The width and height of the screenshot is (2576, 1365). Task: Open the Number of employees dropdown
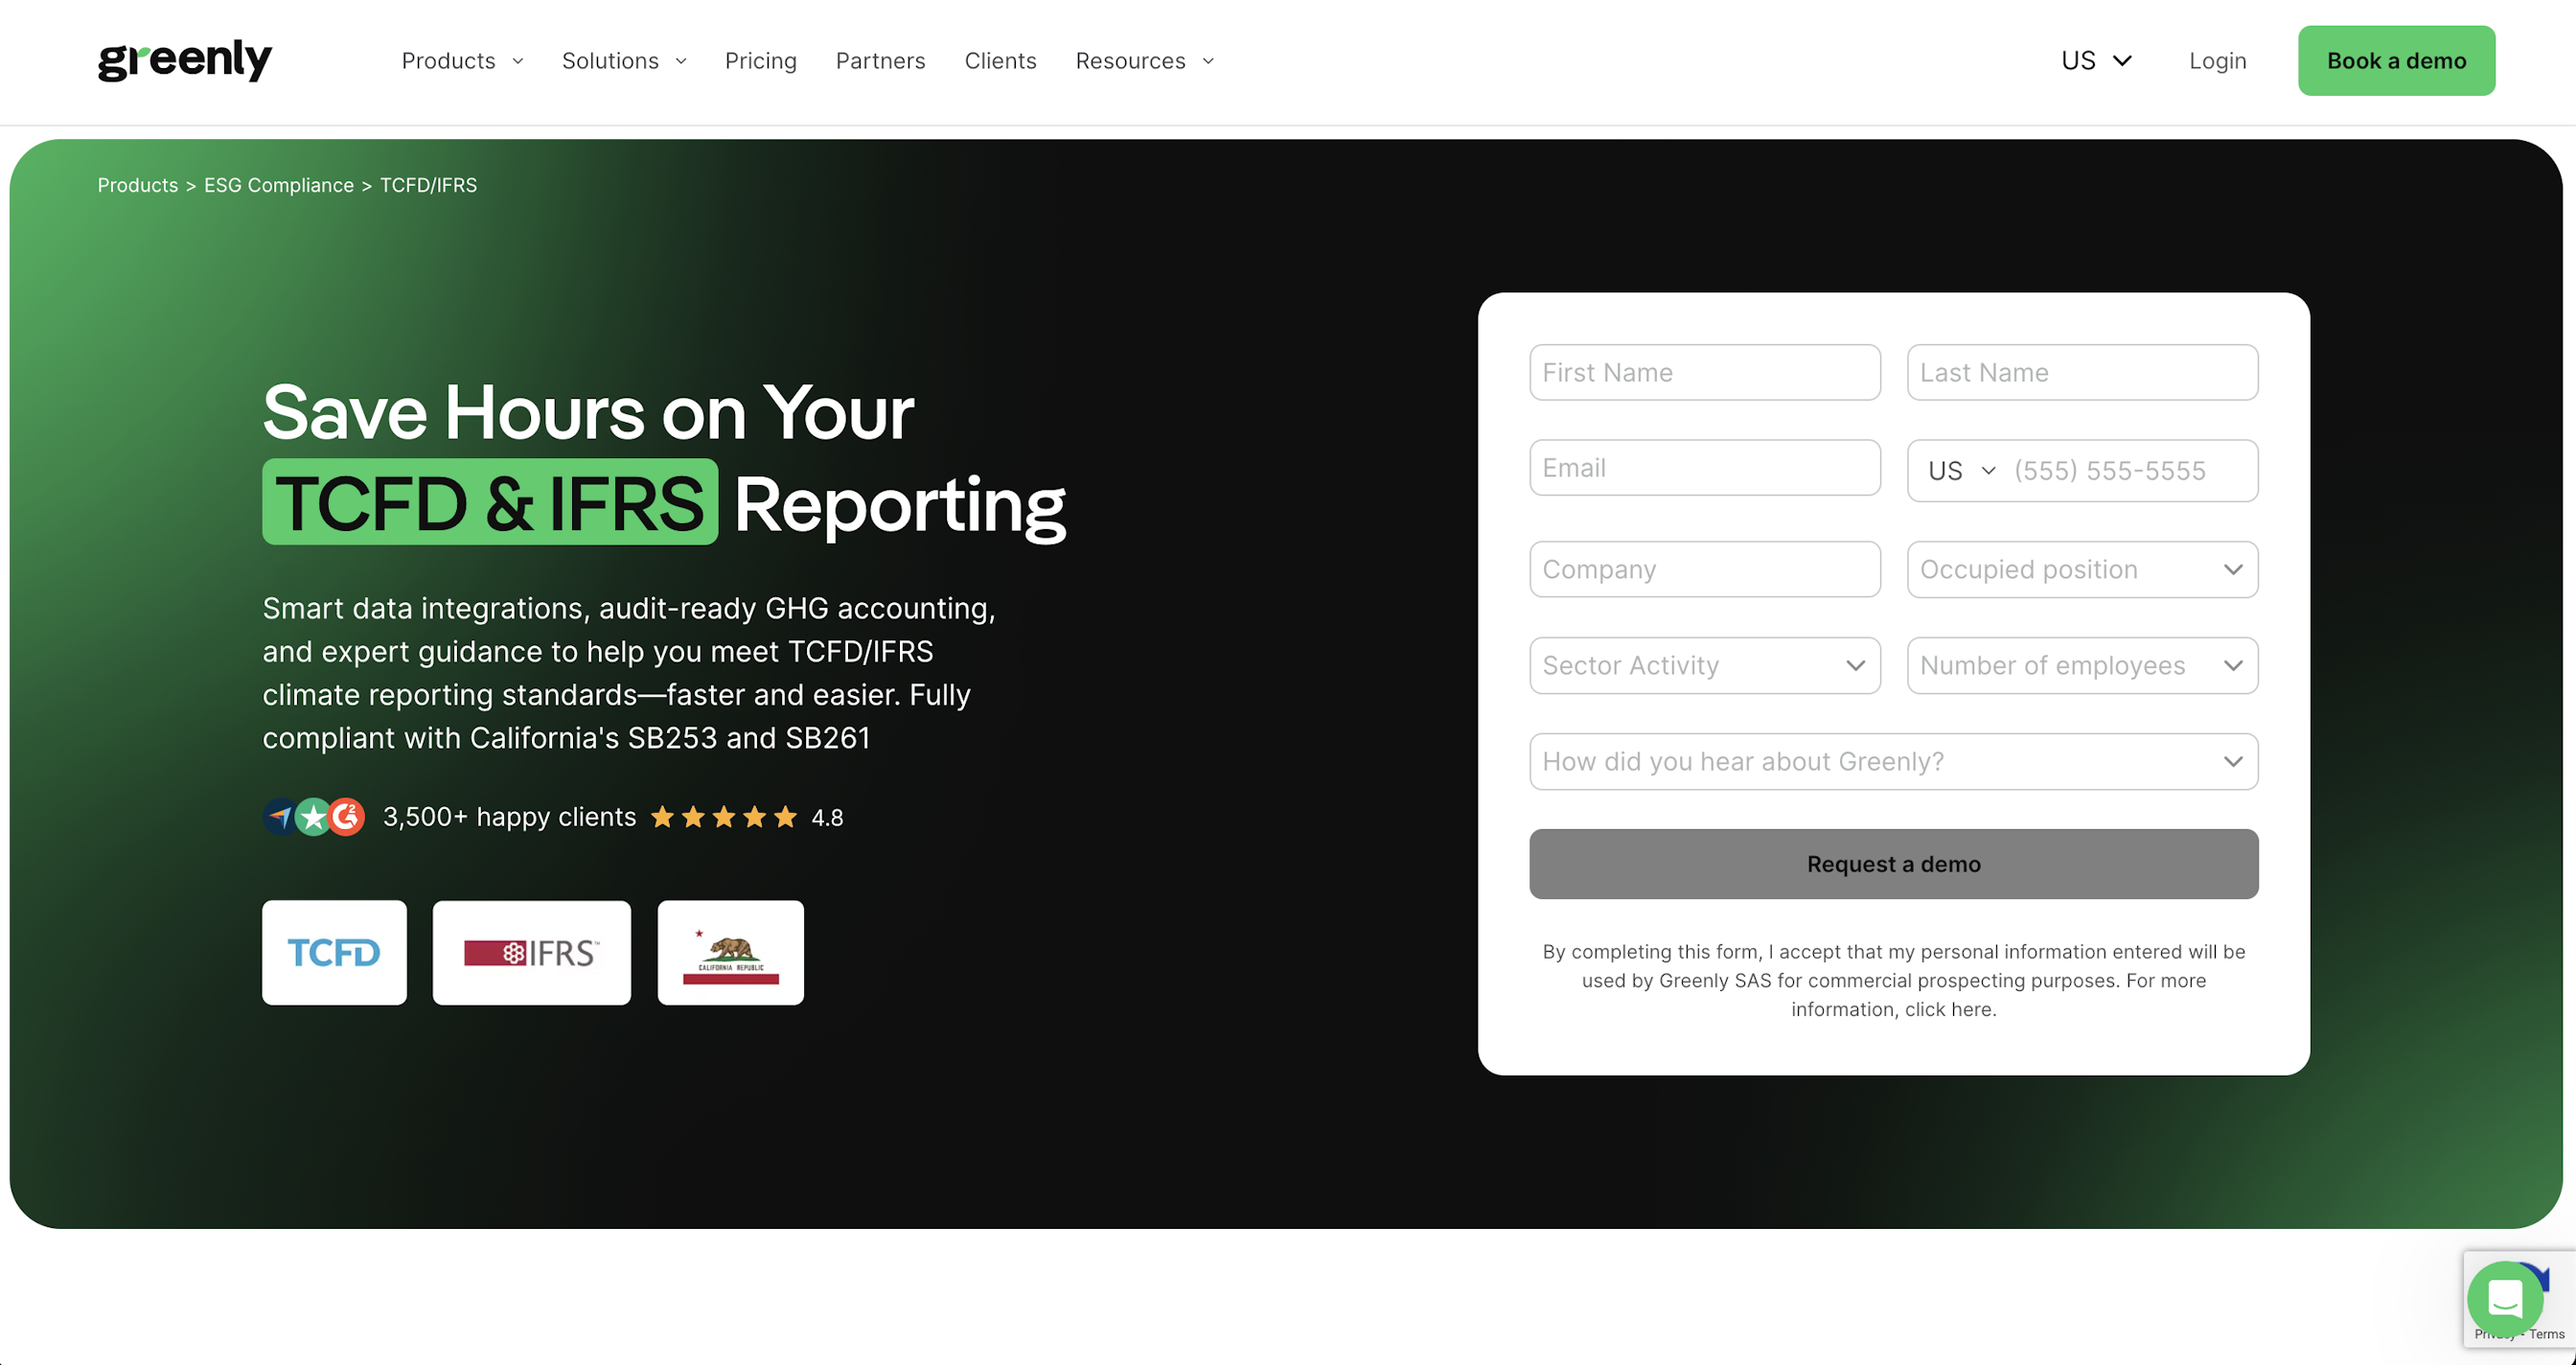(x=2082, y=665)
